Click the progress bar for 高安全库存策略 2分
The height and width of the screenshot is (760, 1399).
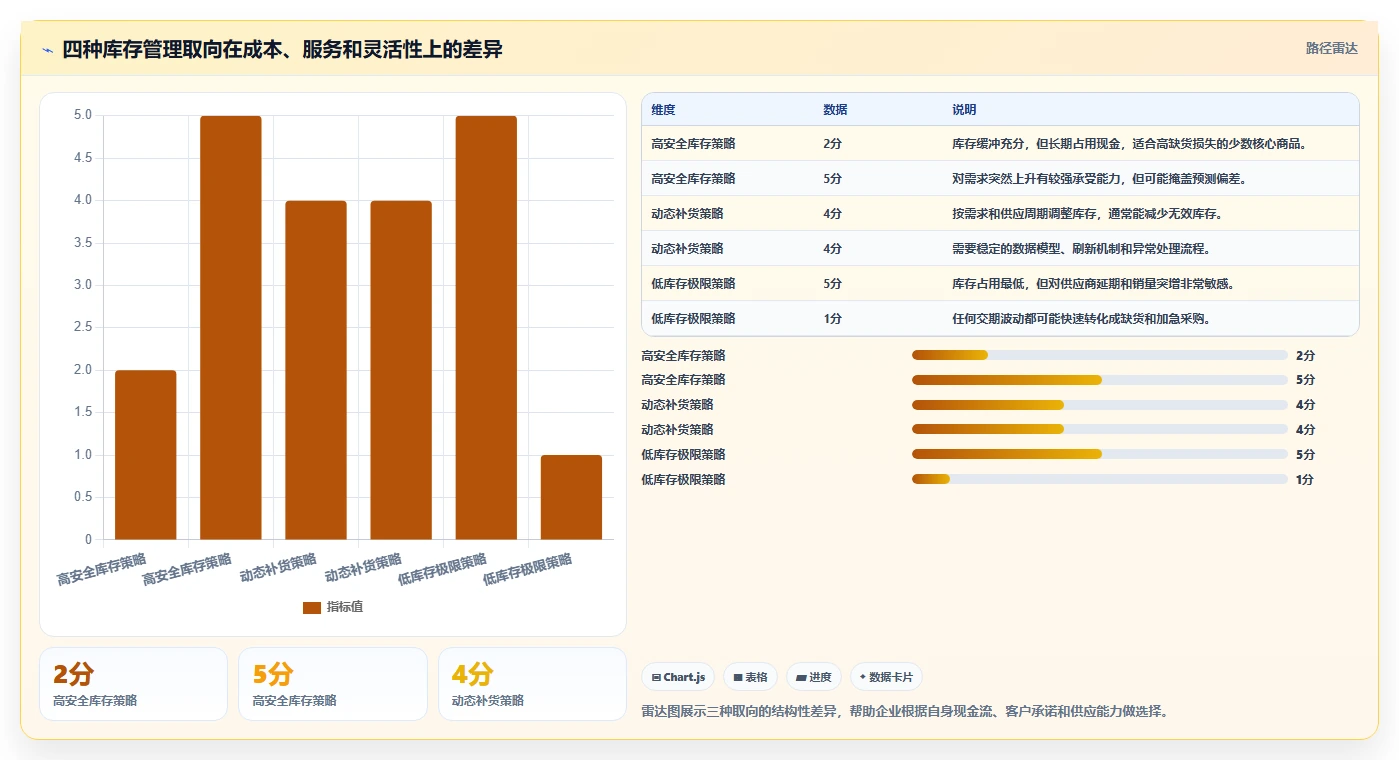click(1099, 355)
